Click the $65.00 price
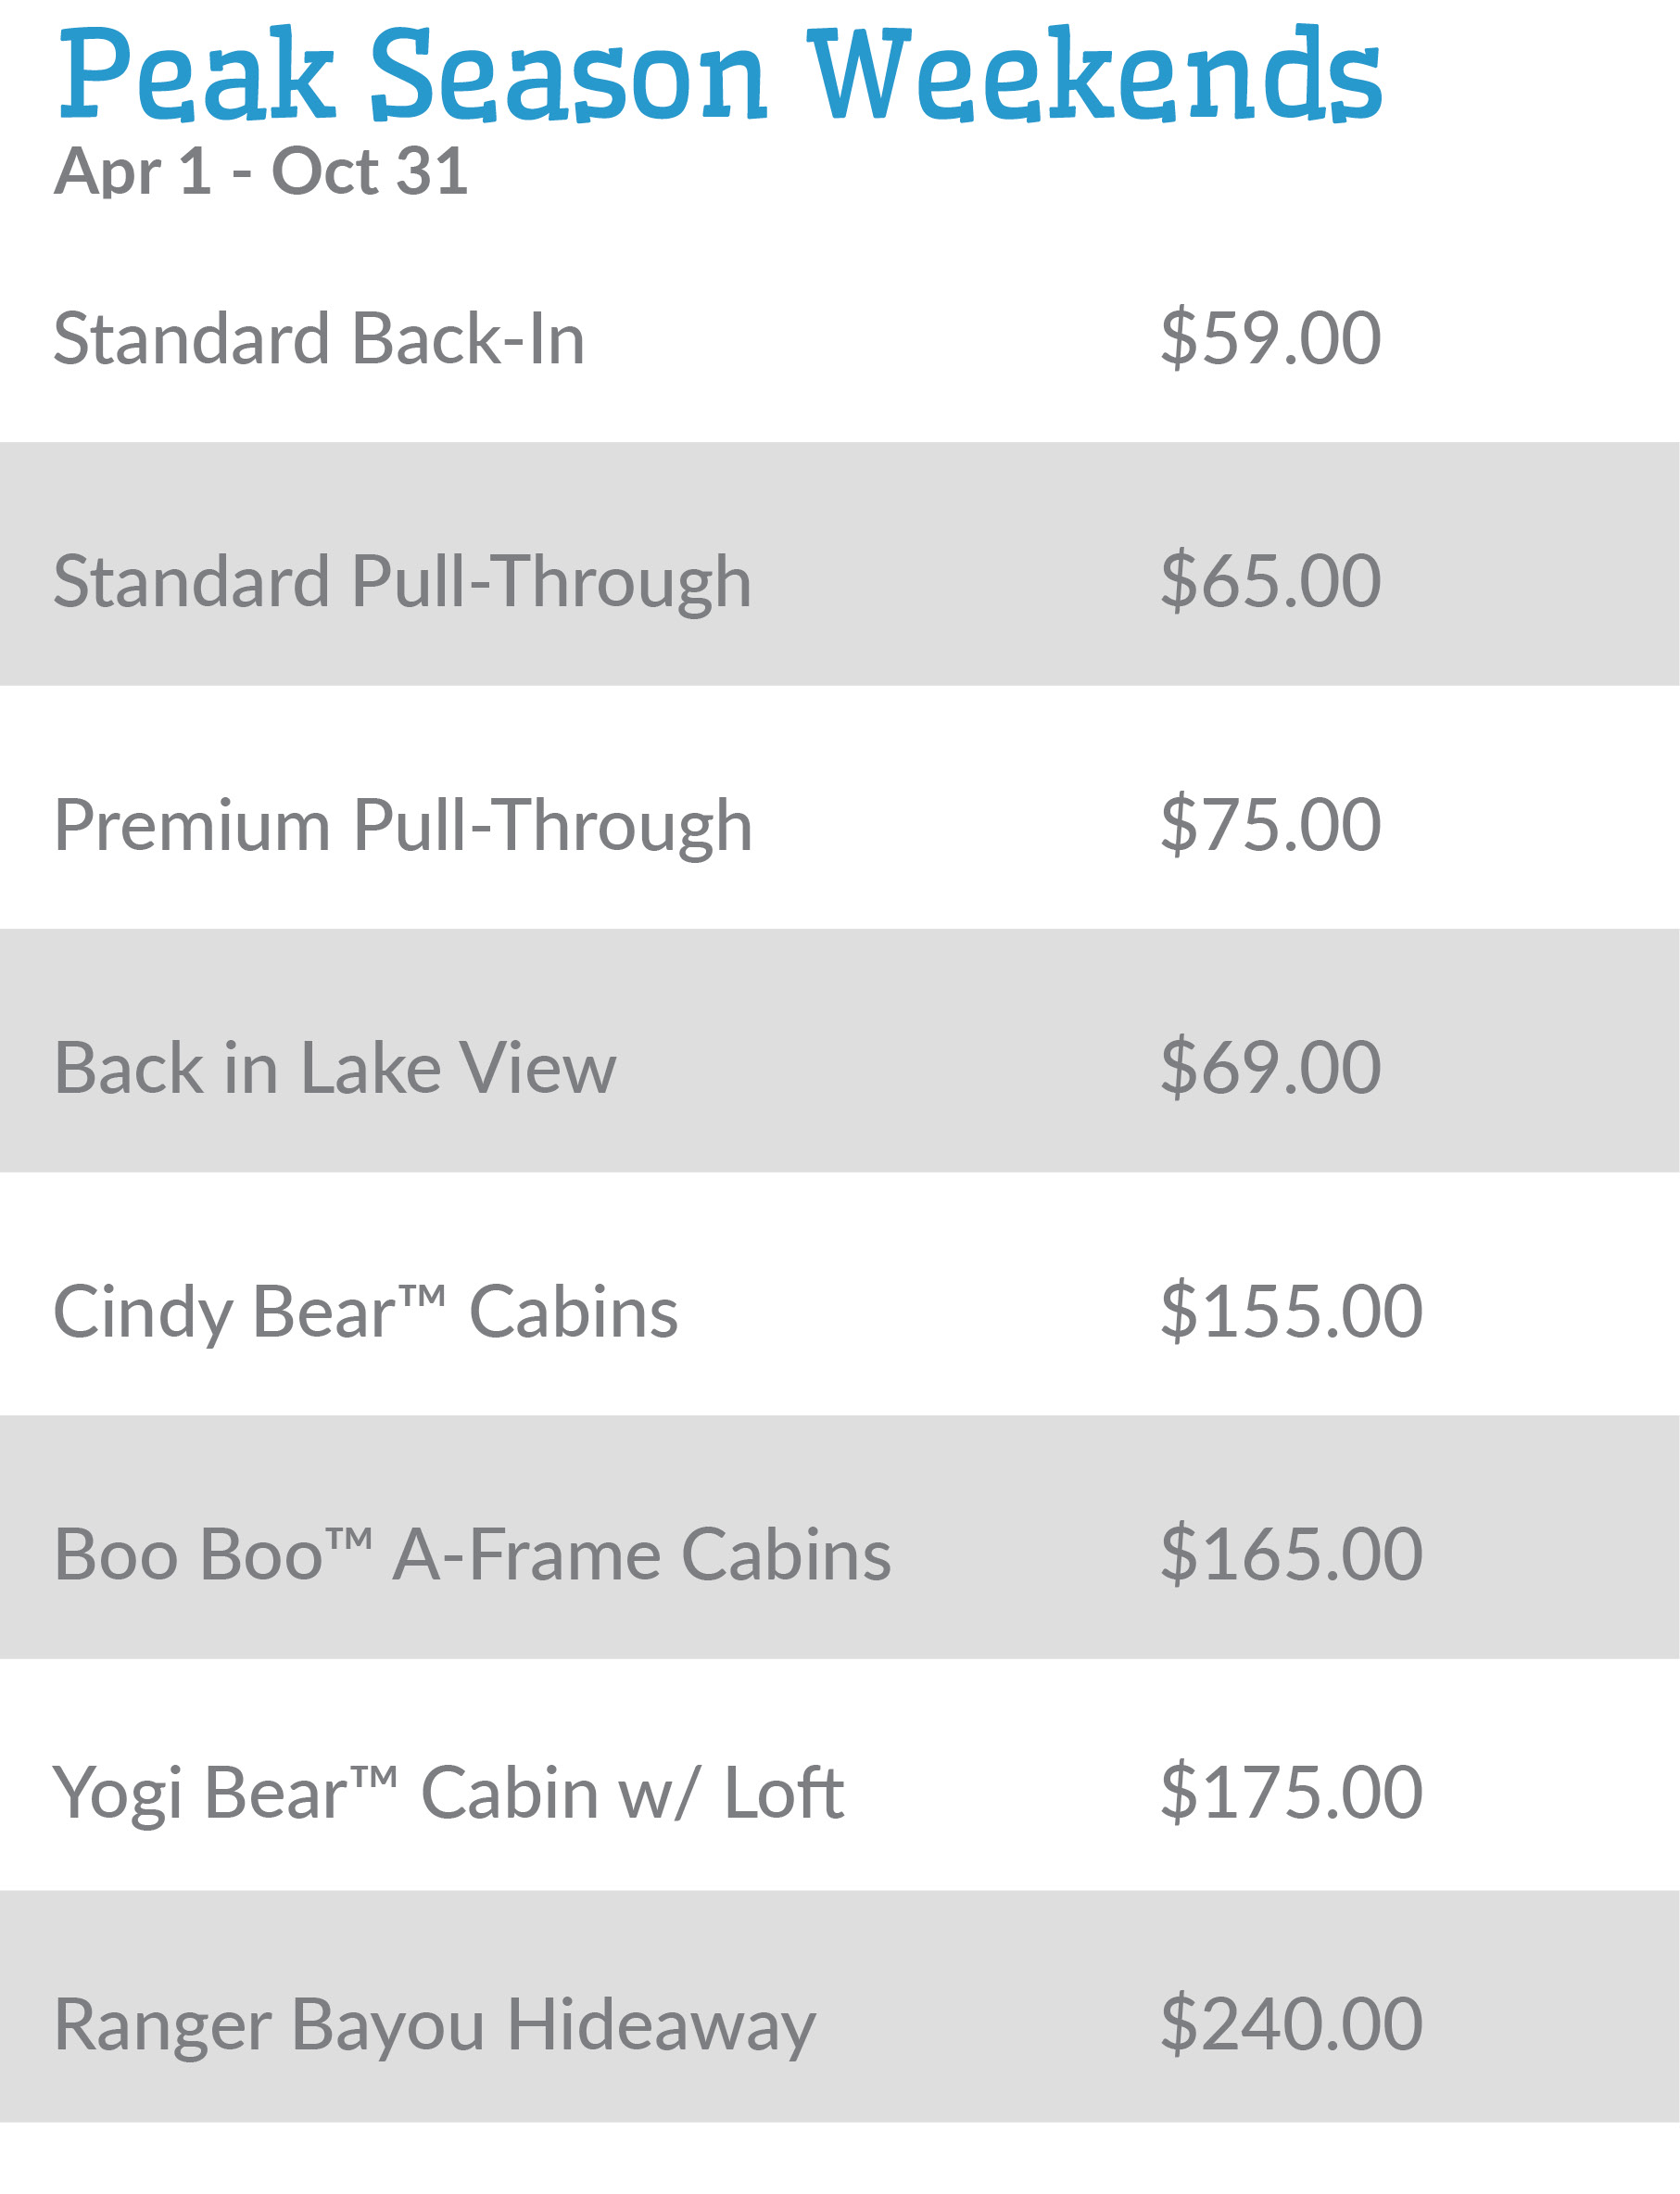Viewport: 1680px width, 2194px height. [1270, 582]
